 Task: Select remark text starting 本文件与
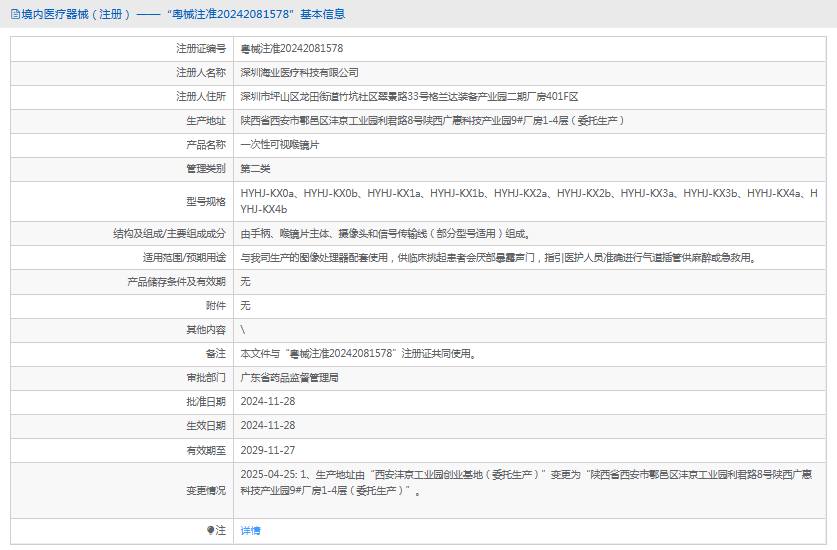[x=358, y=353]
